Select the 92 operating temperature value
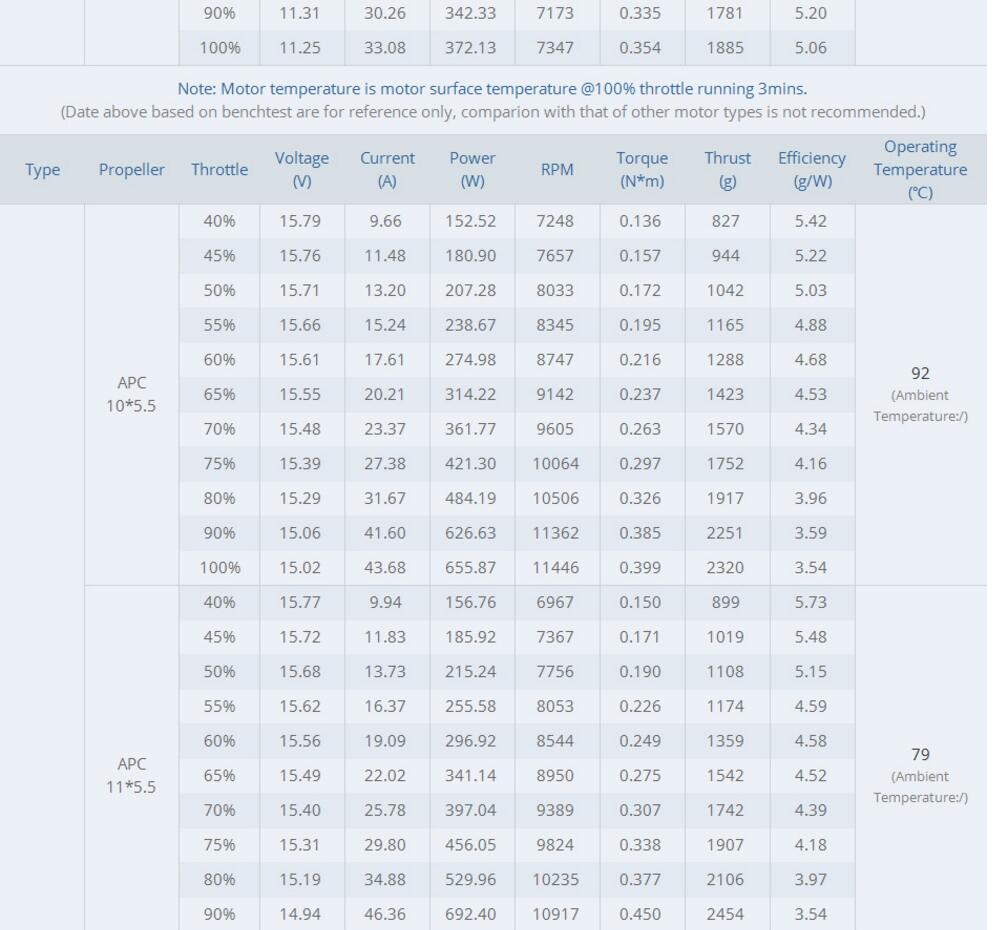The image size is (993, 930). 920,373
